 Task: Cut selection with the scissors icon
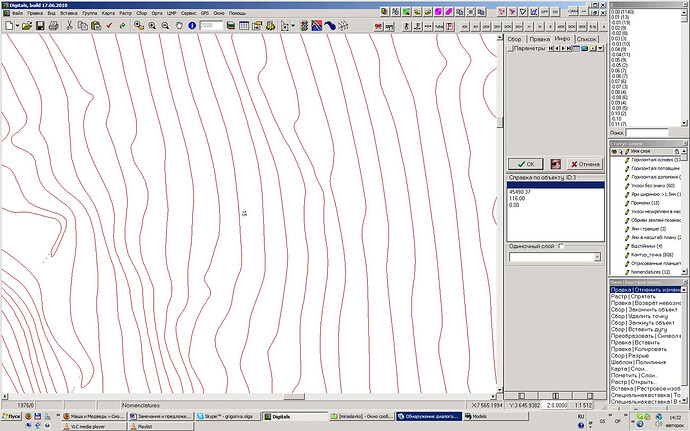tap(69, 26)
